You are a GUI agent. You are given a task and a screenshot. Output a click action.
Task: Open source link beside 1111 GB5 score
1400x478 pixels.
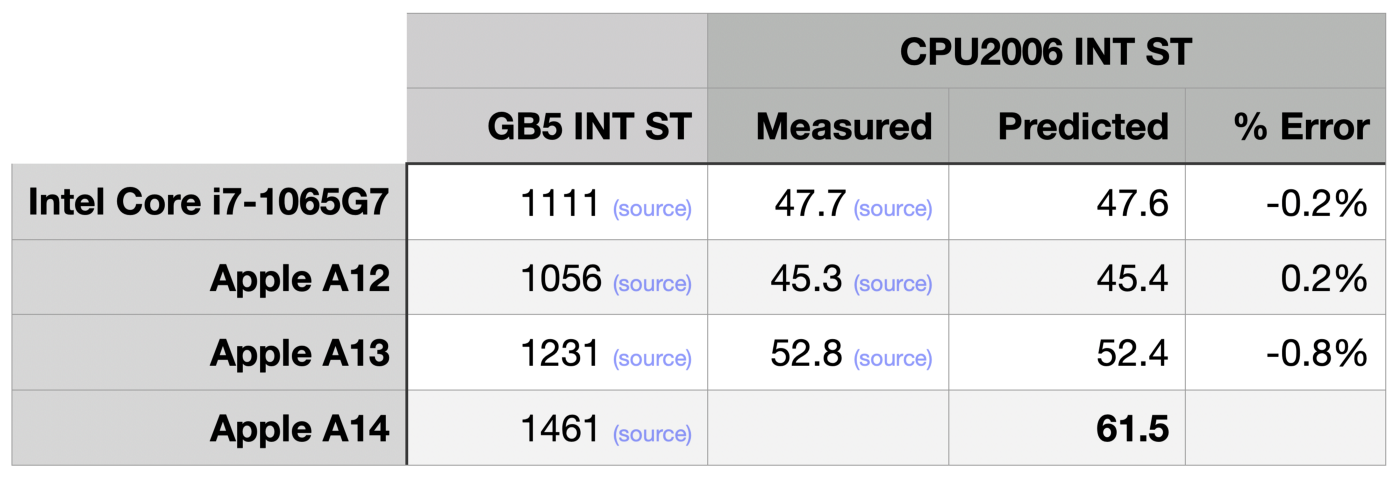(x=651, y=209)
